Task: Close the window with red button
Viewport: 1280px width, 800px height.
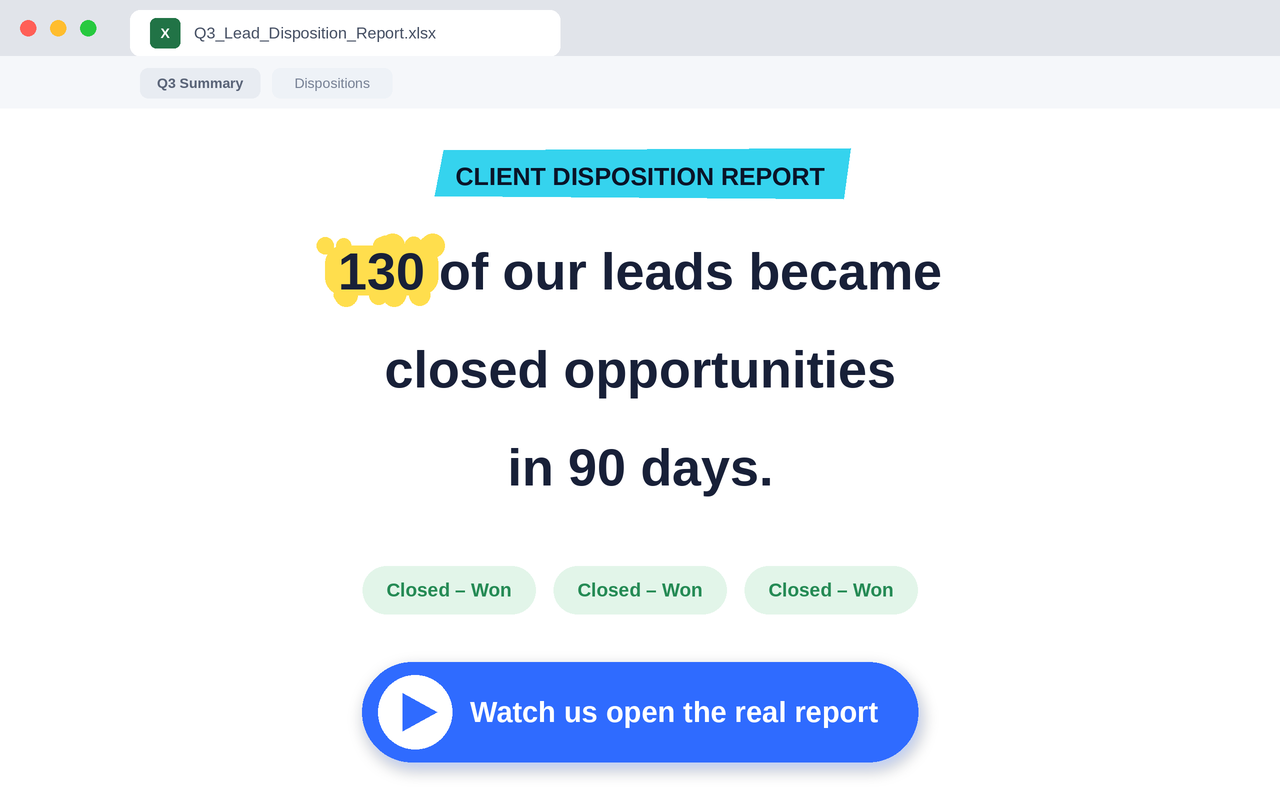Action: tap(28, 28)
